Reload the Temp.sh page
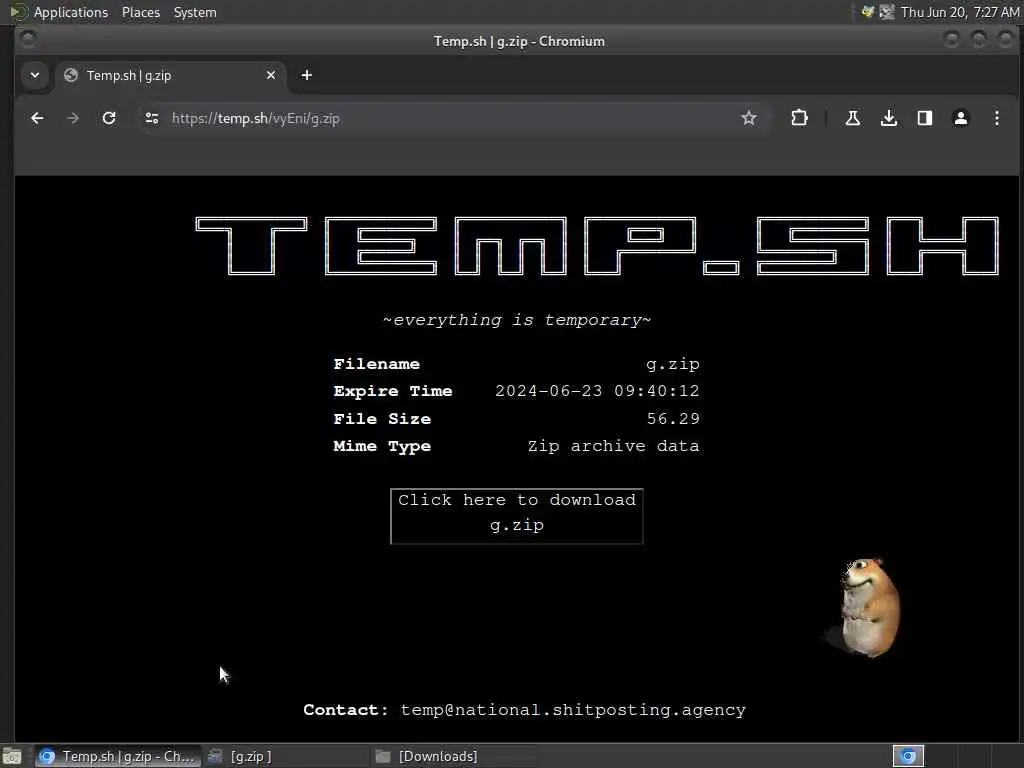1024x768 pixels. pos(109,118)
